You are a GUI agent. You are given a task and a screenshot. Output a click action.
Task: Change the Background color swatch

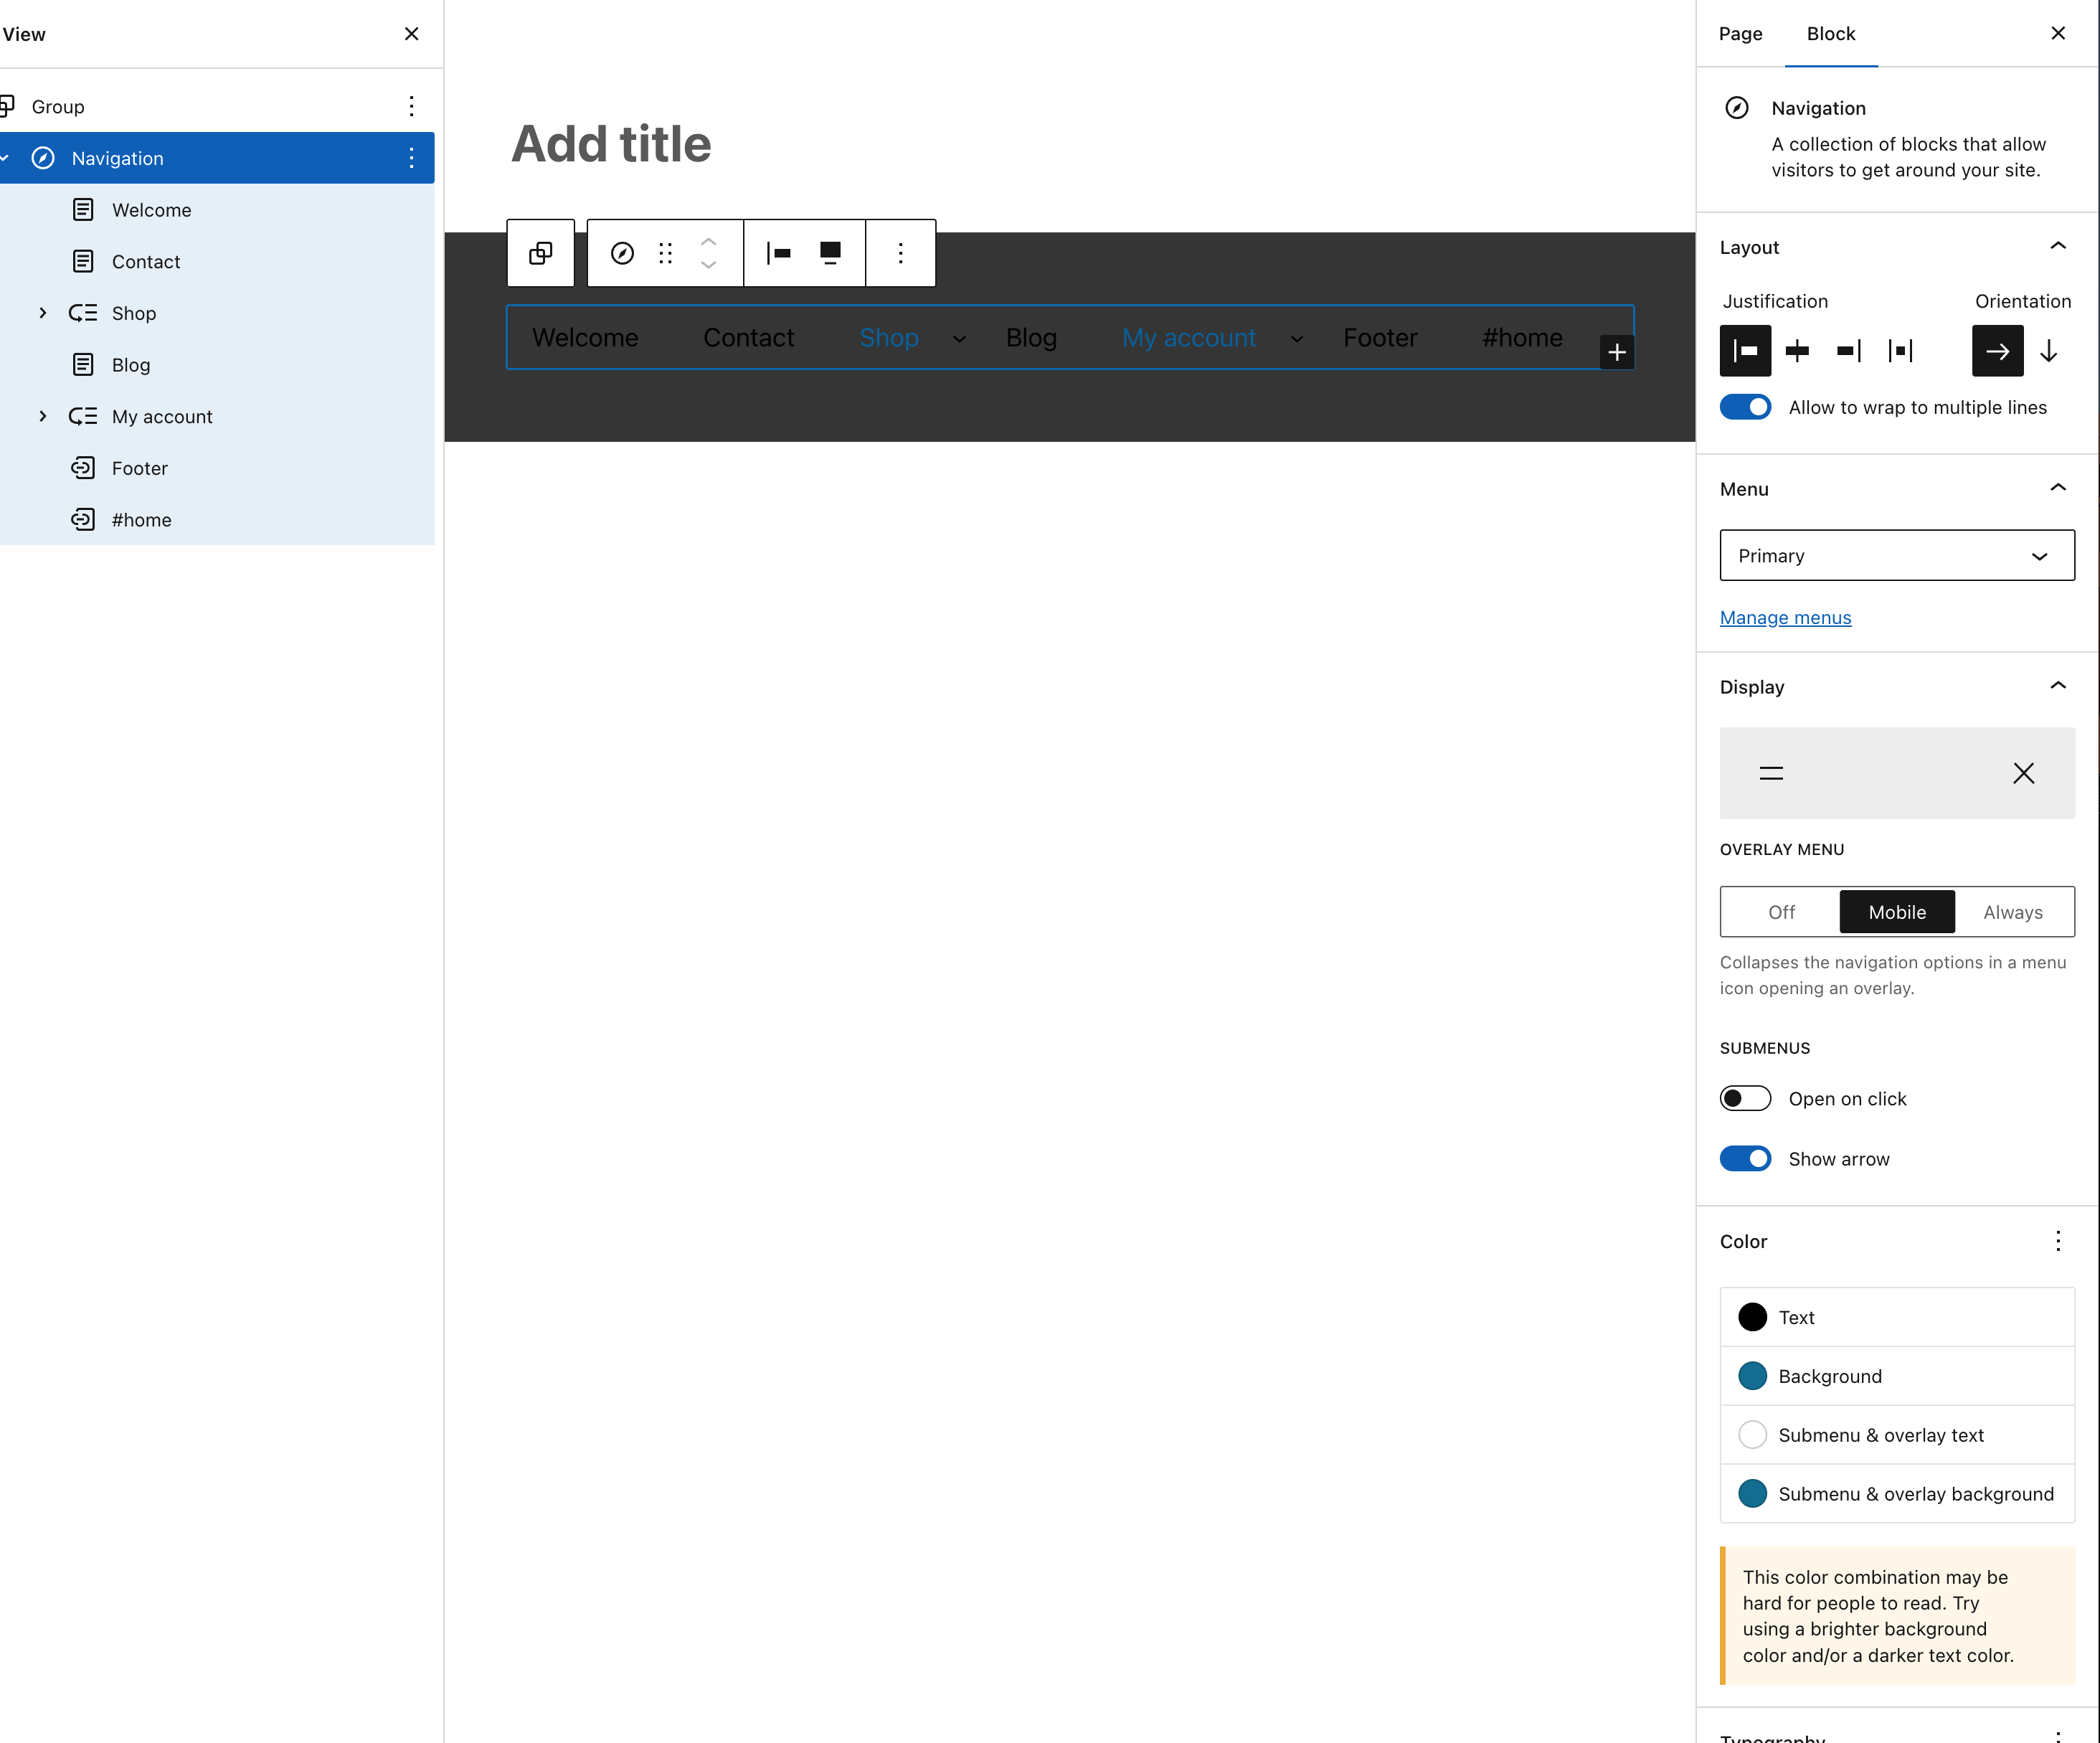1751,1375
